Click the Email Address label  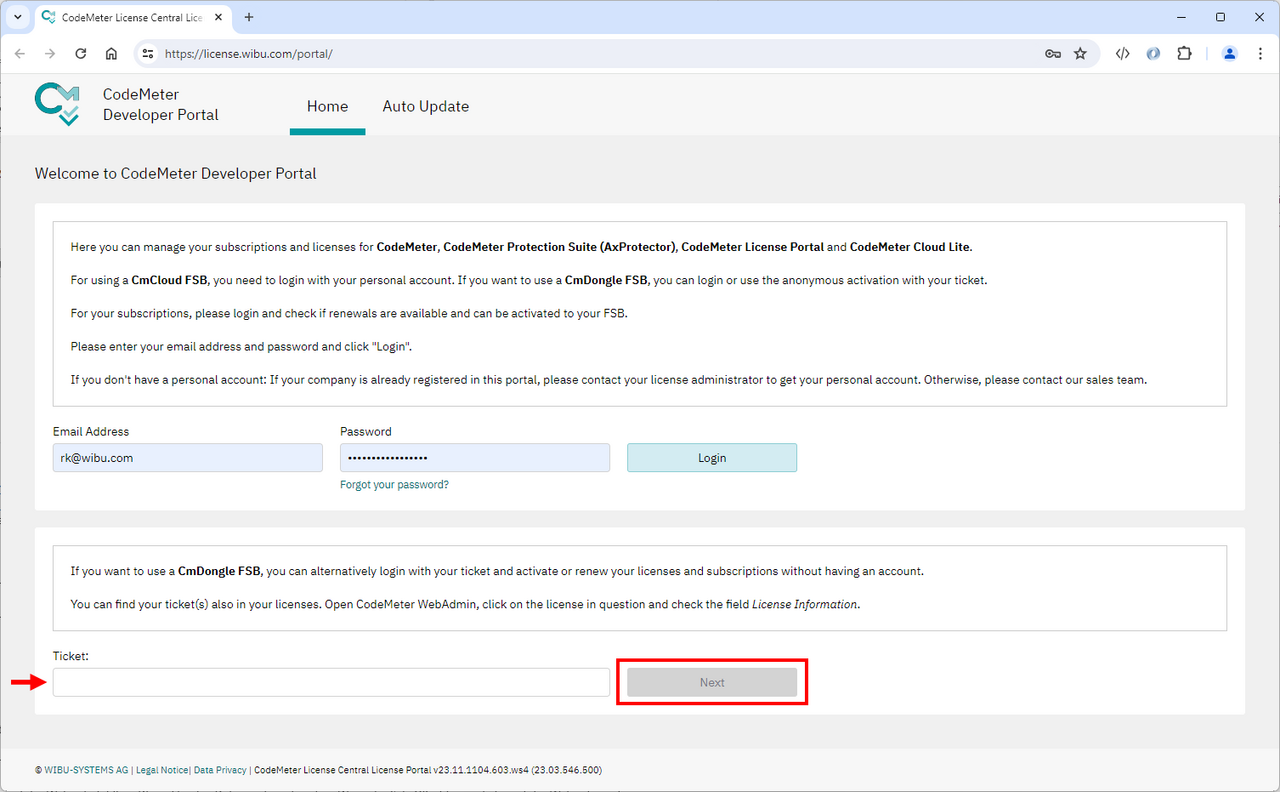point(91,432)
